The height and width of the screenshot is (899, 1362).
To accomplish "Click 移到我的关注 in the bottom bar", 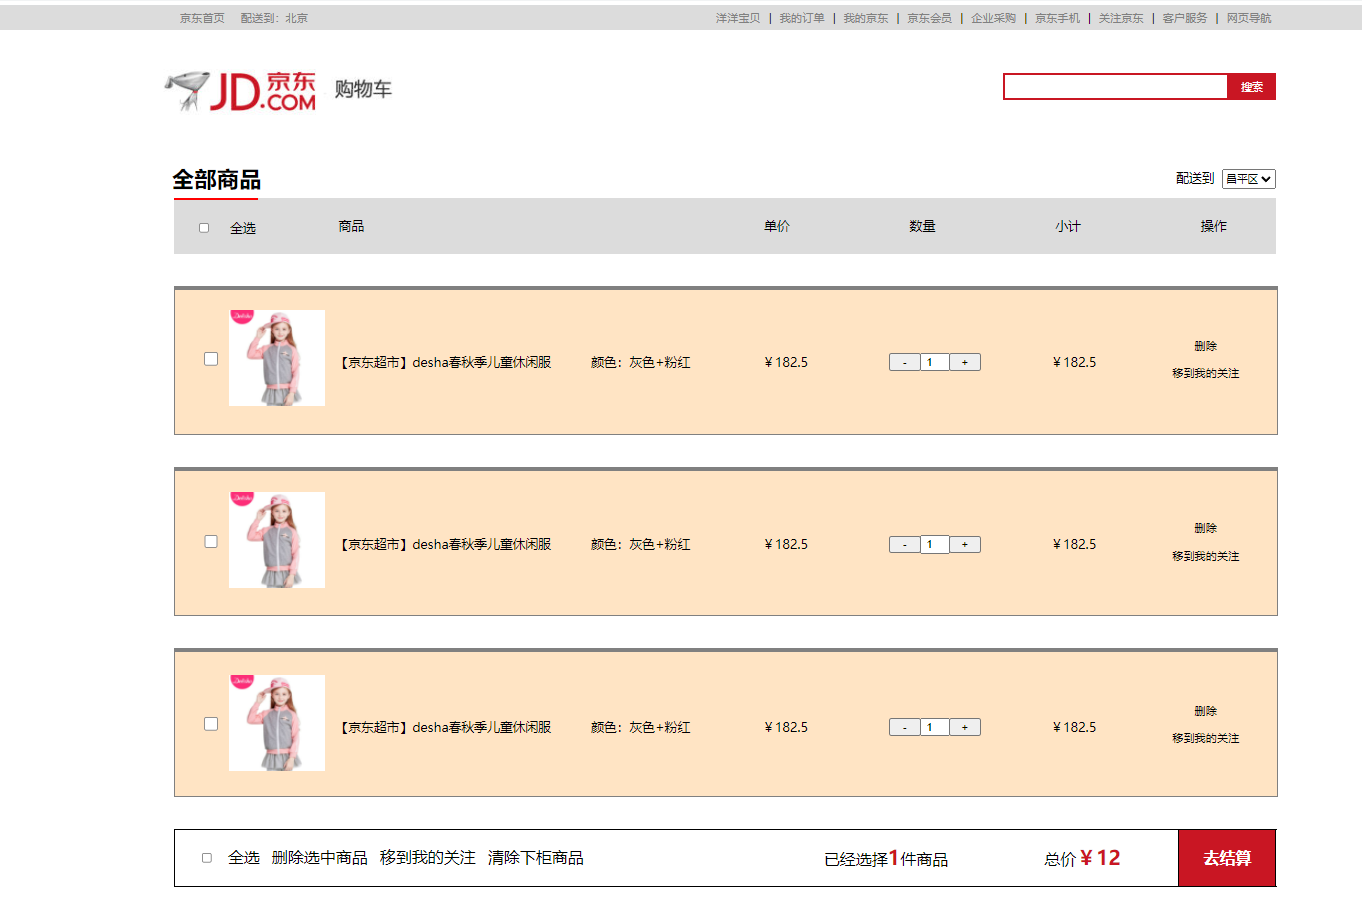I will tap(428, 858).
